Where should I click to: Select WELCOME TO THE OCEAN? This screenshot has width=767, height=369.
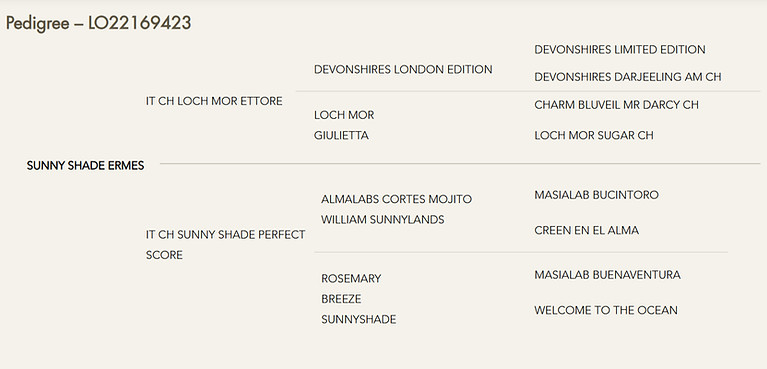pyautogui.click(x=606, y=310)
